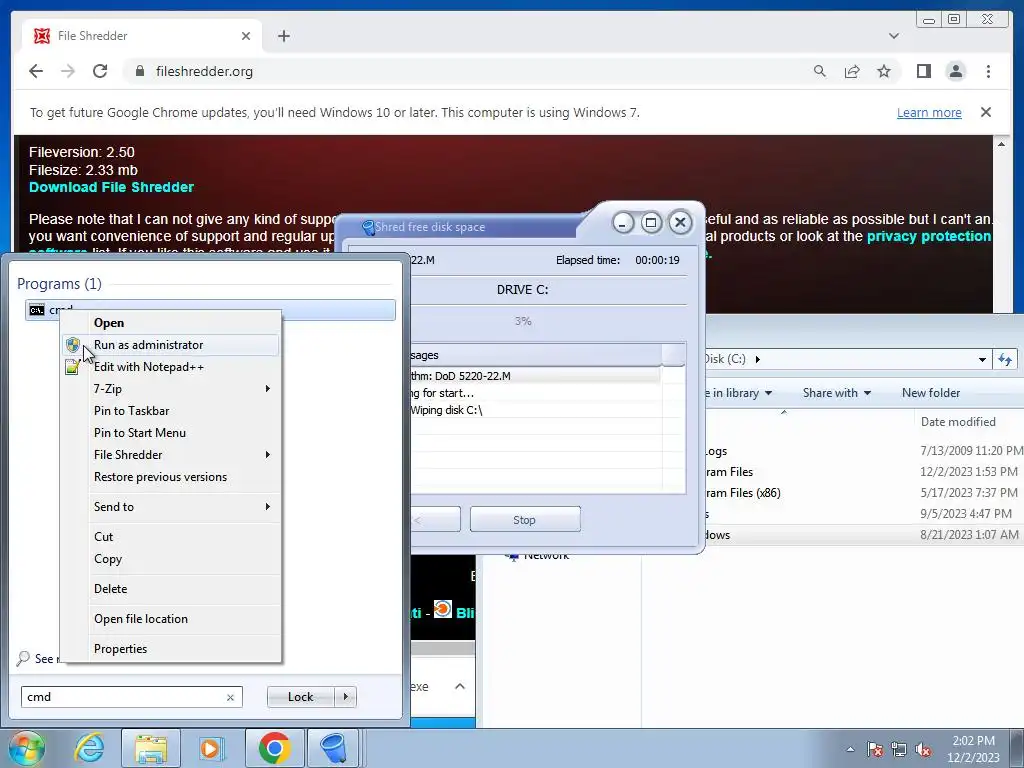The image size is (1024, 768).
Task: Reload the fileshredder.org page
Action: 100,71
